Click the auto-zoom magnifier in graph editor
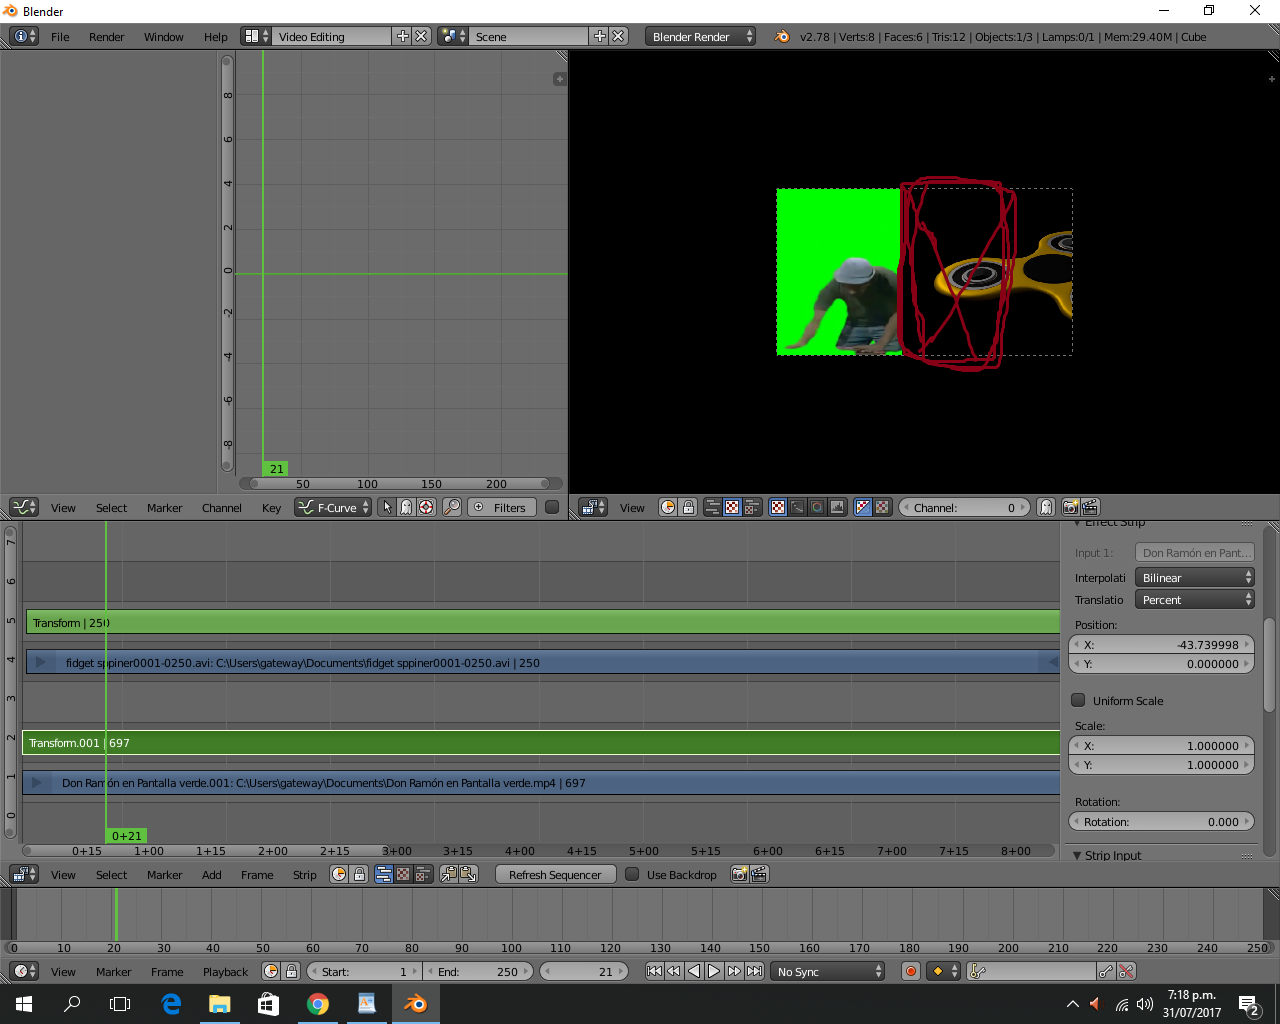The width and height of the screenshot is (1280, 1024). (x=452, y=507)
